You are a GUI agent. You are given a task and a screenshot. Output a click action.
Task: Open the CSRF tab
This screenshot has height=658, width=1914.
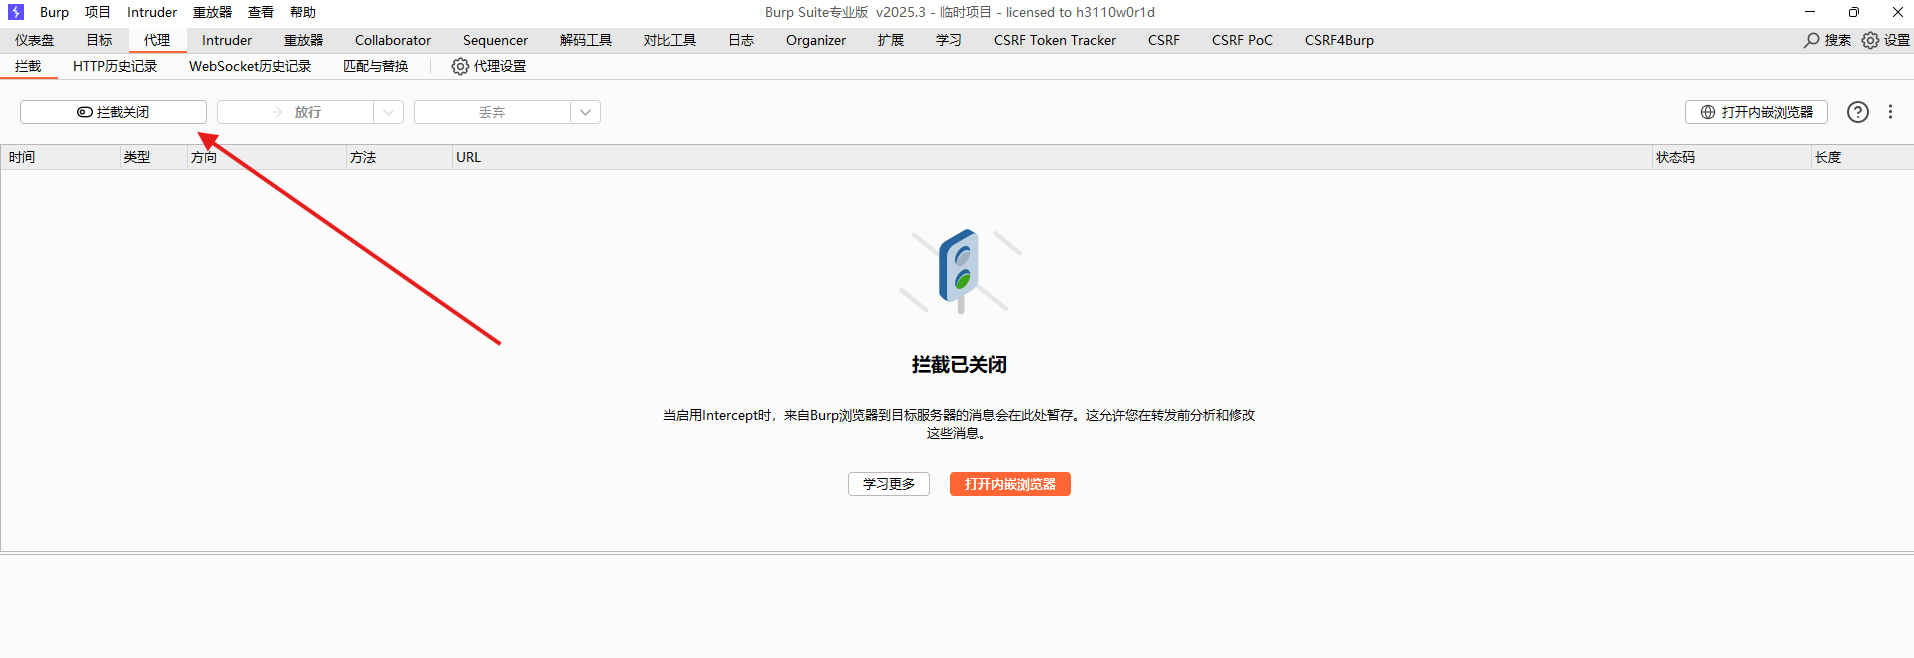[1164, 40]
